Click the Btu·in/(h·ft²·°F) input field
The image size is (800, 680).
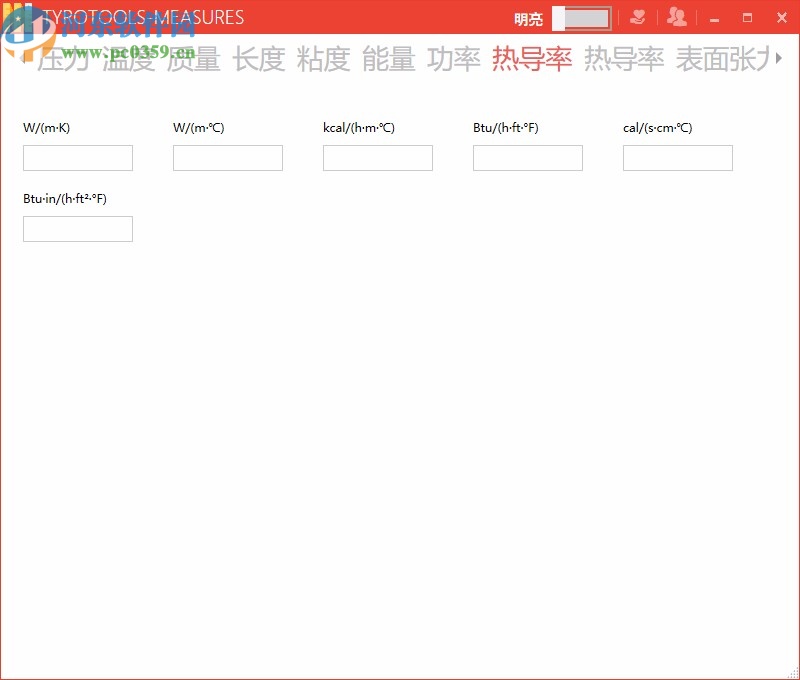[77, 228]
